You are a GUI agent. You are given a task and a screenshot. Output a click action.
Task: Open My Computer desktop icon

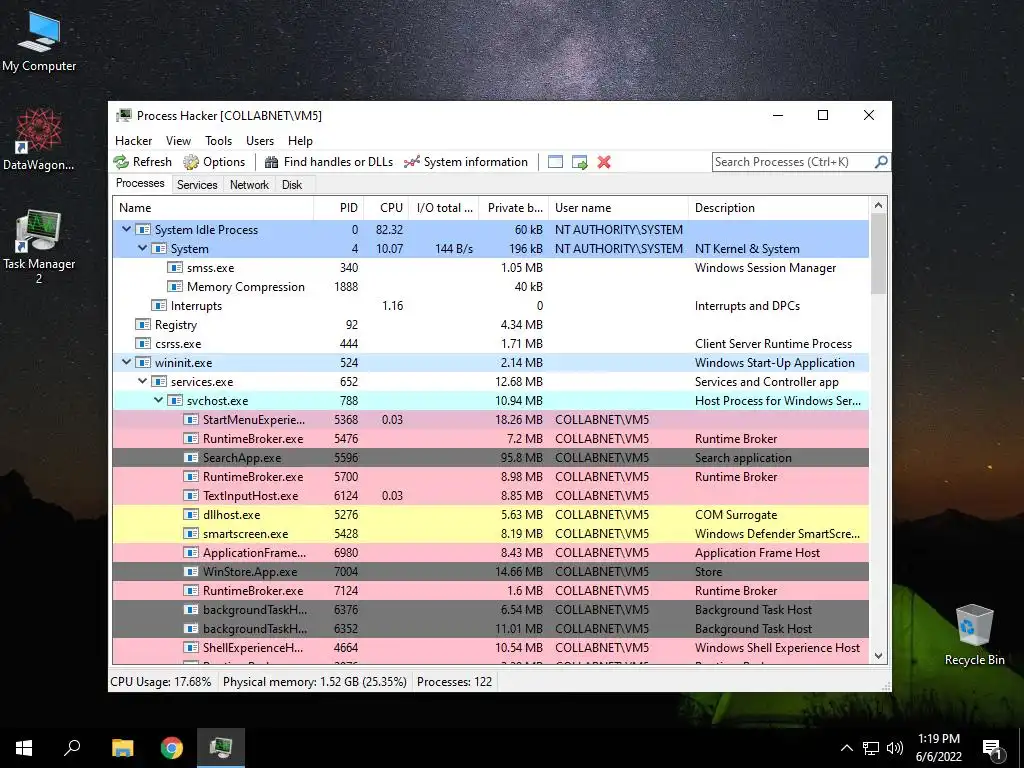tap(39, 42)
